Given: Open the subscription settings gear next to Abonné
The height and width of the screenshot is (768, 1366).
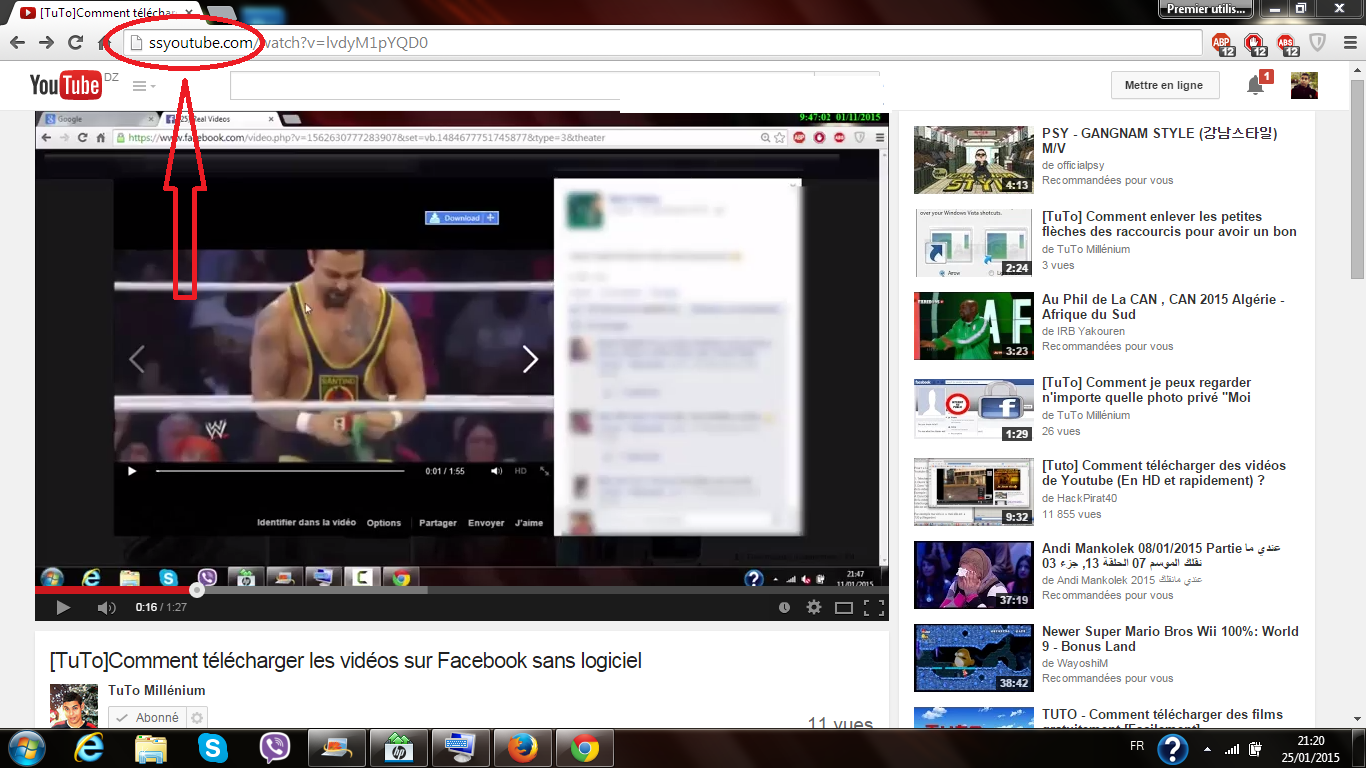Looking at the screenshot, I should coord(197,717).
